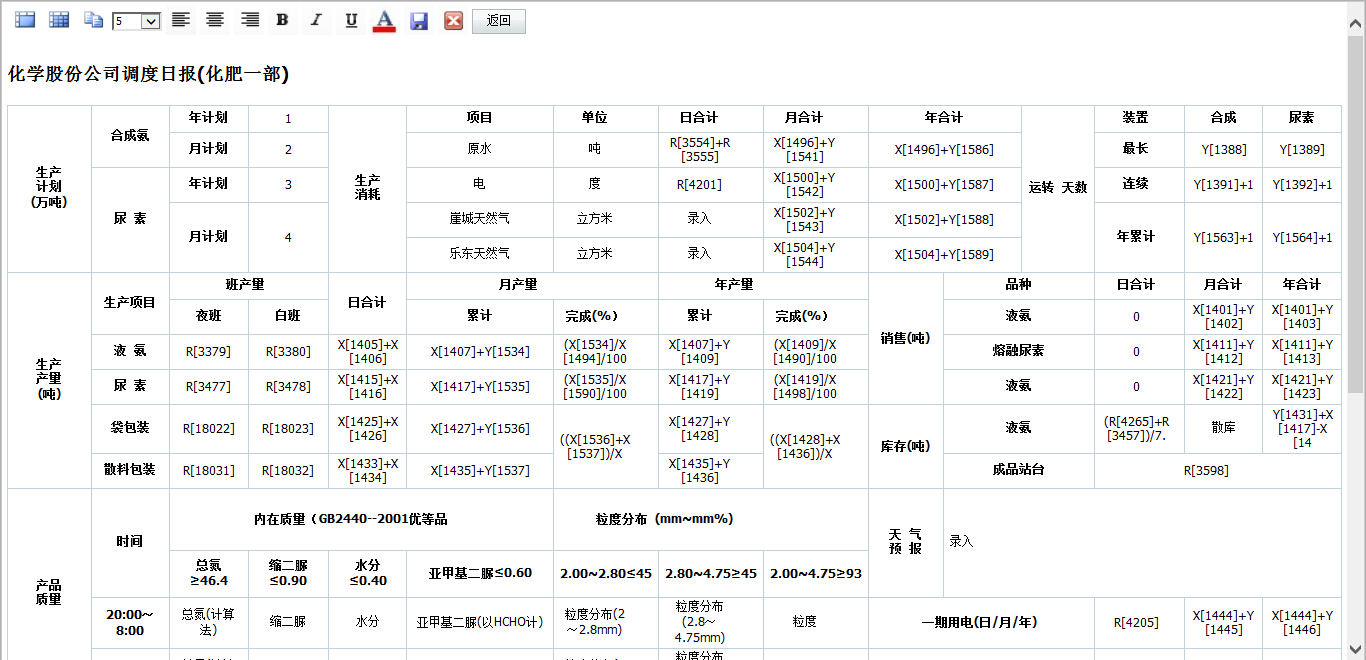Click the 返回 button

tap(498, 21)
